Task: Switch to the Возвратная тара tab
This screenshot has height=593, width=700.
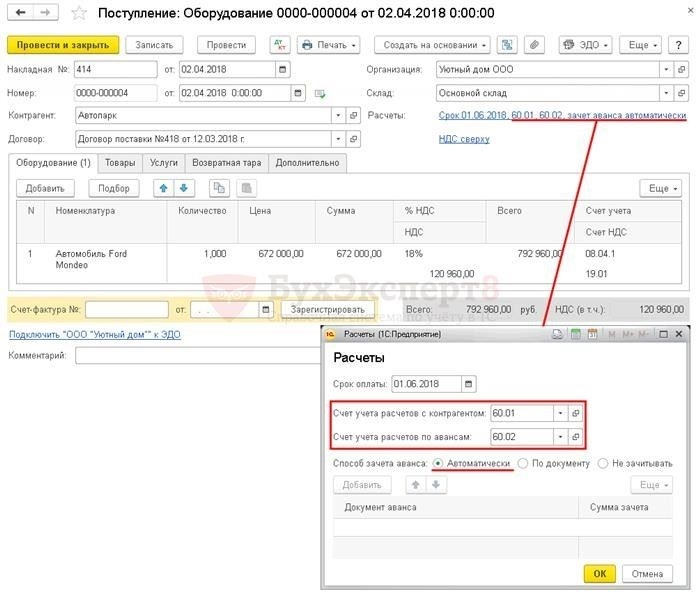Action: (226, 163)
